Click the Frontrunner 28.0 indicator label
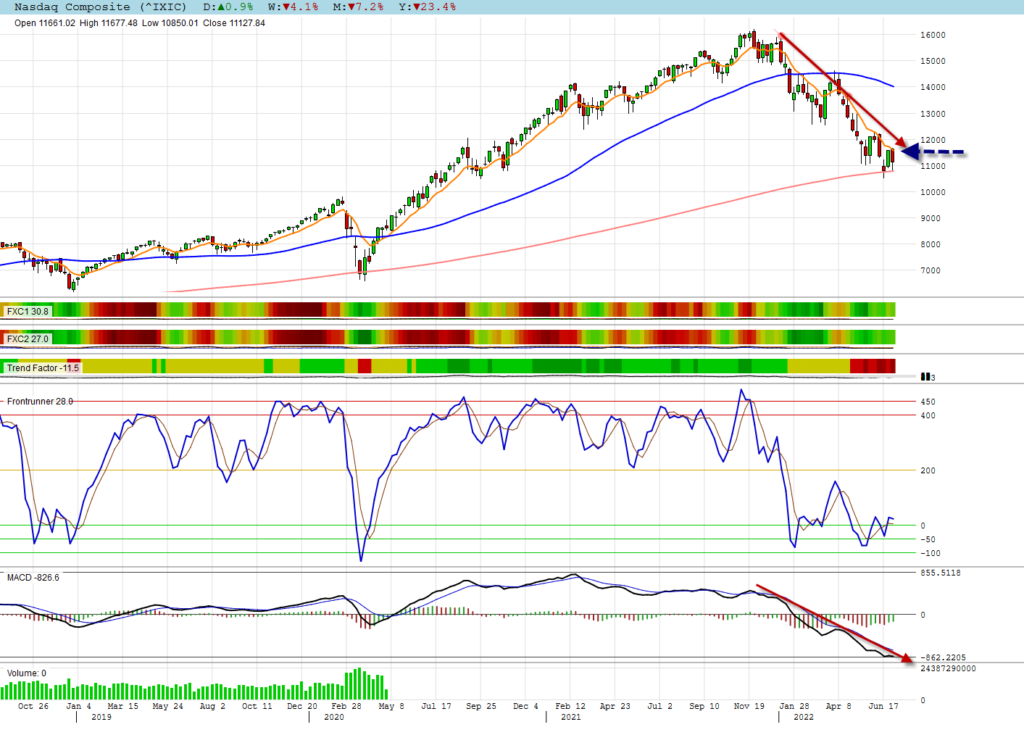The width and height of the screenshot is (1024, 735). coord(40,401)
